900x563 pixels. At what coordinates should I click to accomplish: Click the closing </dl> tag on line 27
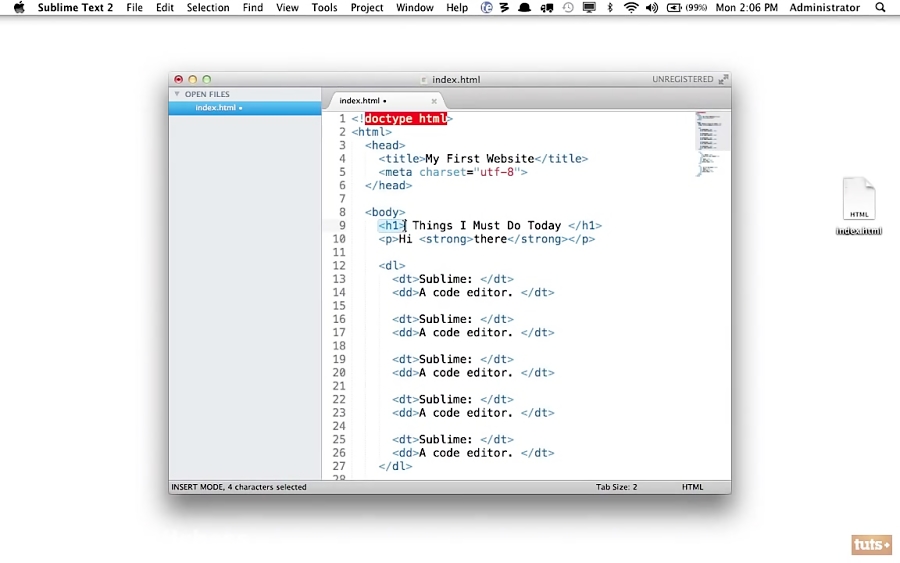(x=395, y=466)
